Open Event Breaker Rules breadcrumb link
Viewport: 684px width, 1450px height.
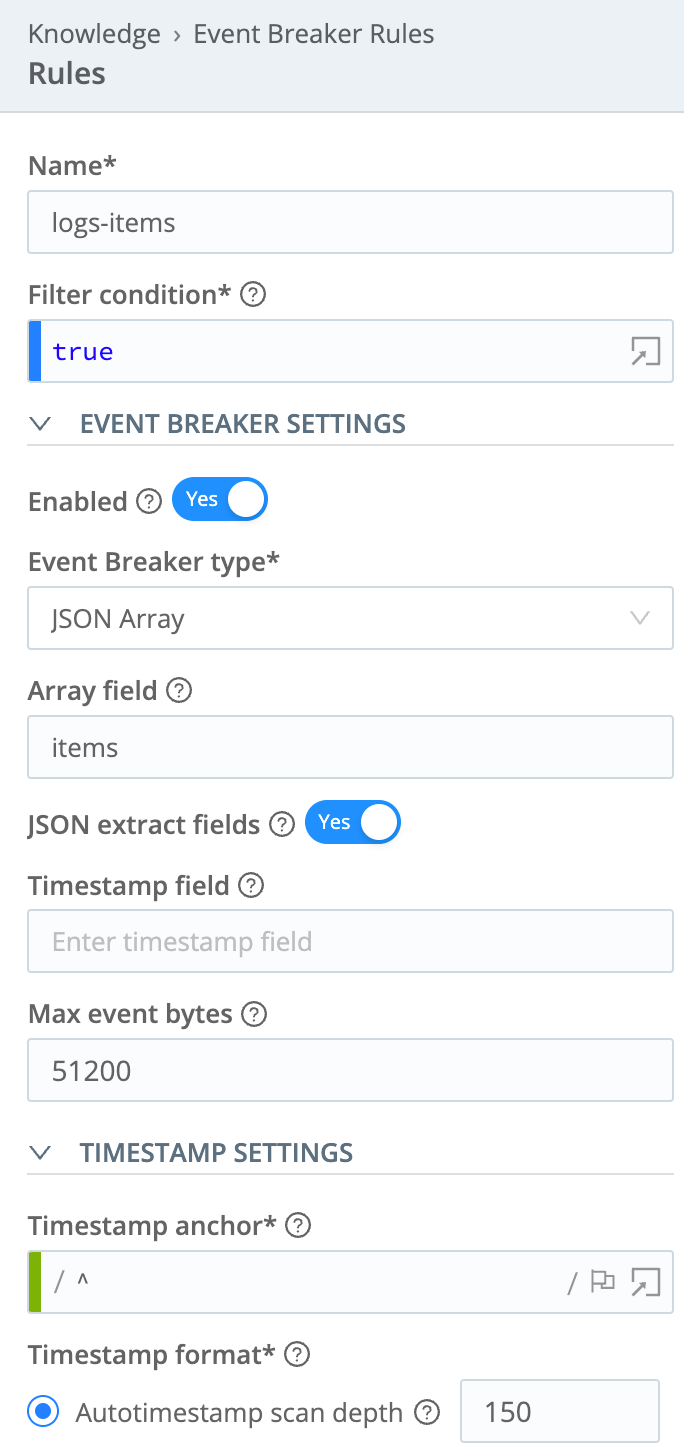click(x=313, y=33)
